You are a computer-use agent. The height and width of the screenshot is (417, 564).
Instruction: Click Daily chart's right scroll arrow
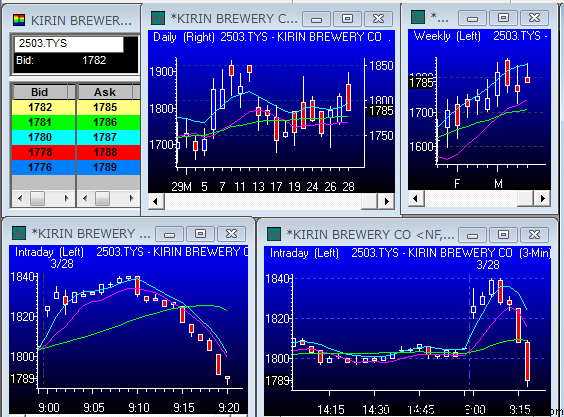tap(387, 201)
